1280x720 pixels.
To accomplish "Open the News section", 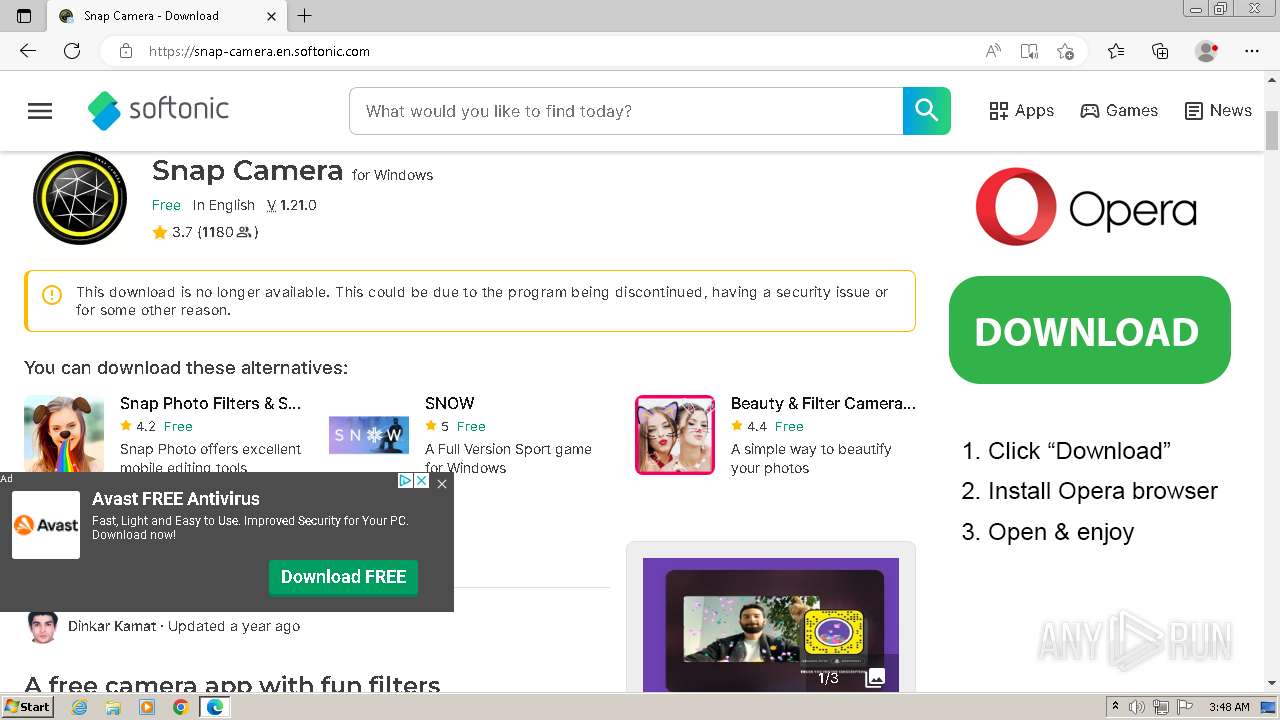I will point(1218,111).
